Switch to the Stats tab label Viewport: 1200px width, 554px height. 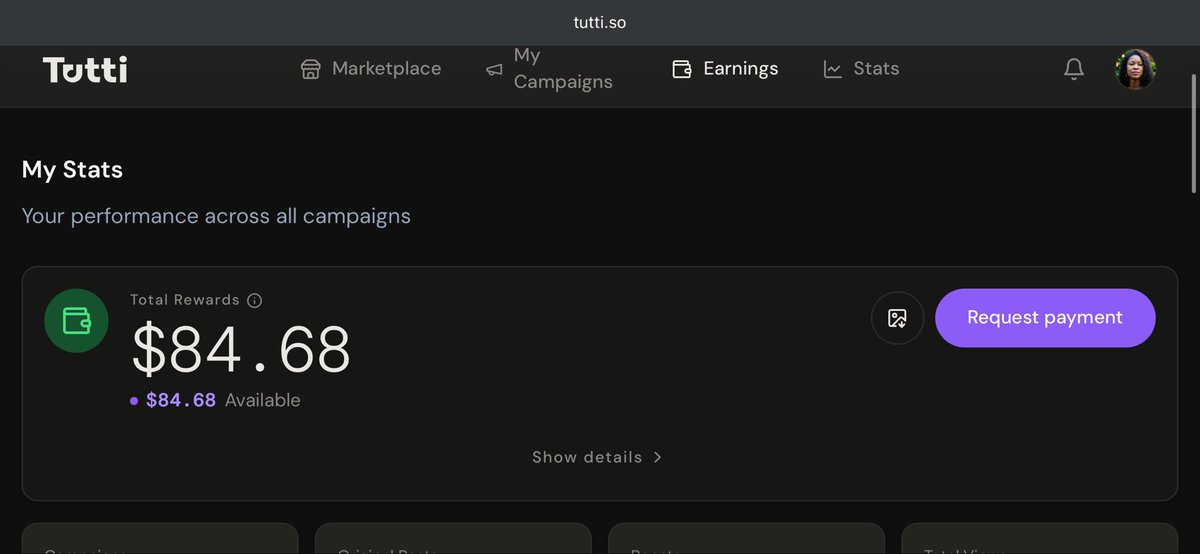876,69
